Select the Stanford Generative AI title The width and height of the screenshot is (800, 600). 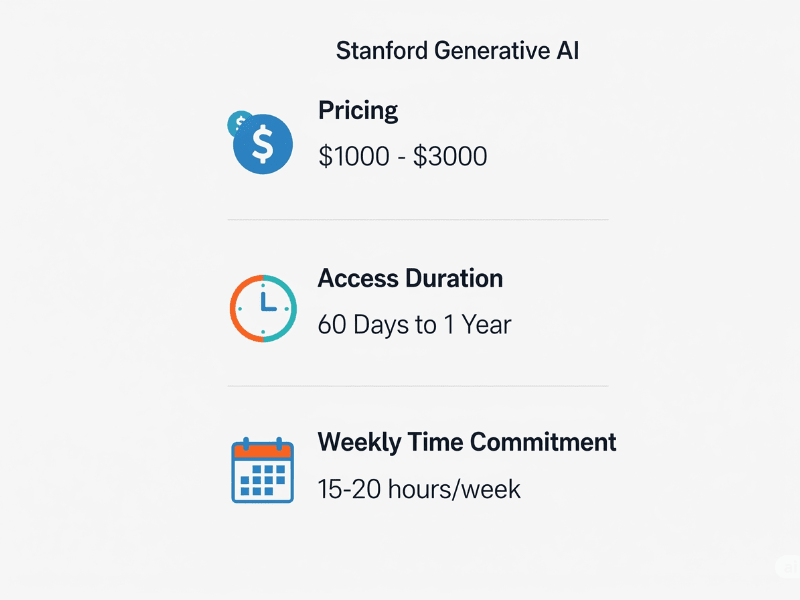click(x=457, y=51)
